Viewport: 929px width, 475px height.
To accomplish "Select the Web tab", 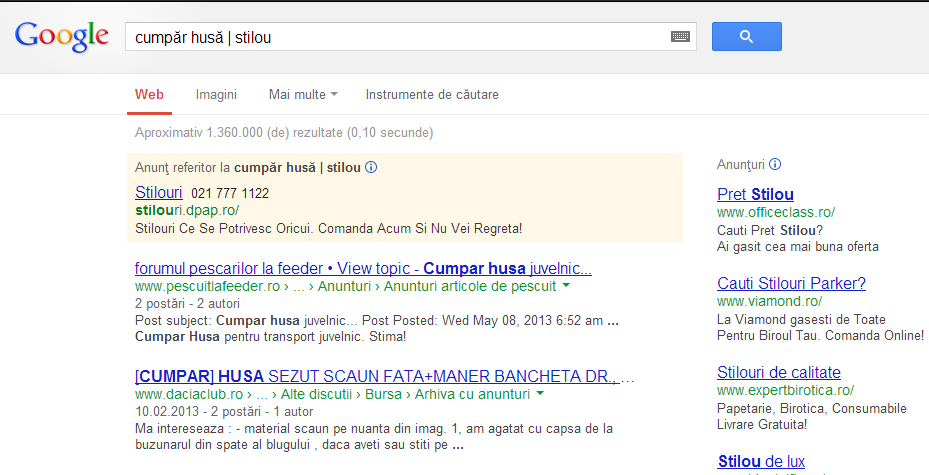I will coord(149,95).
